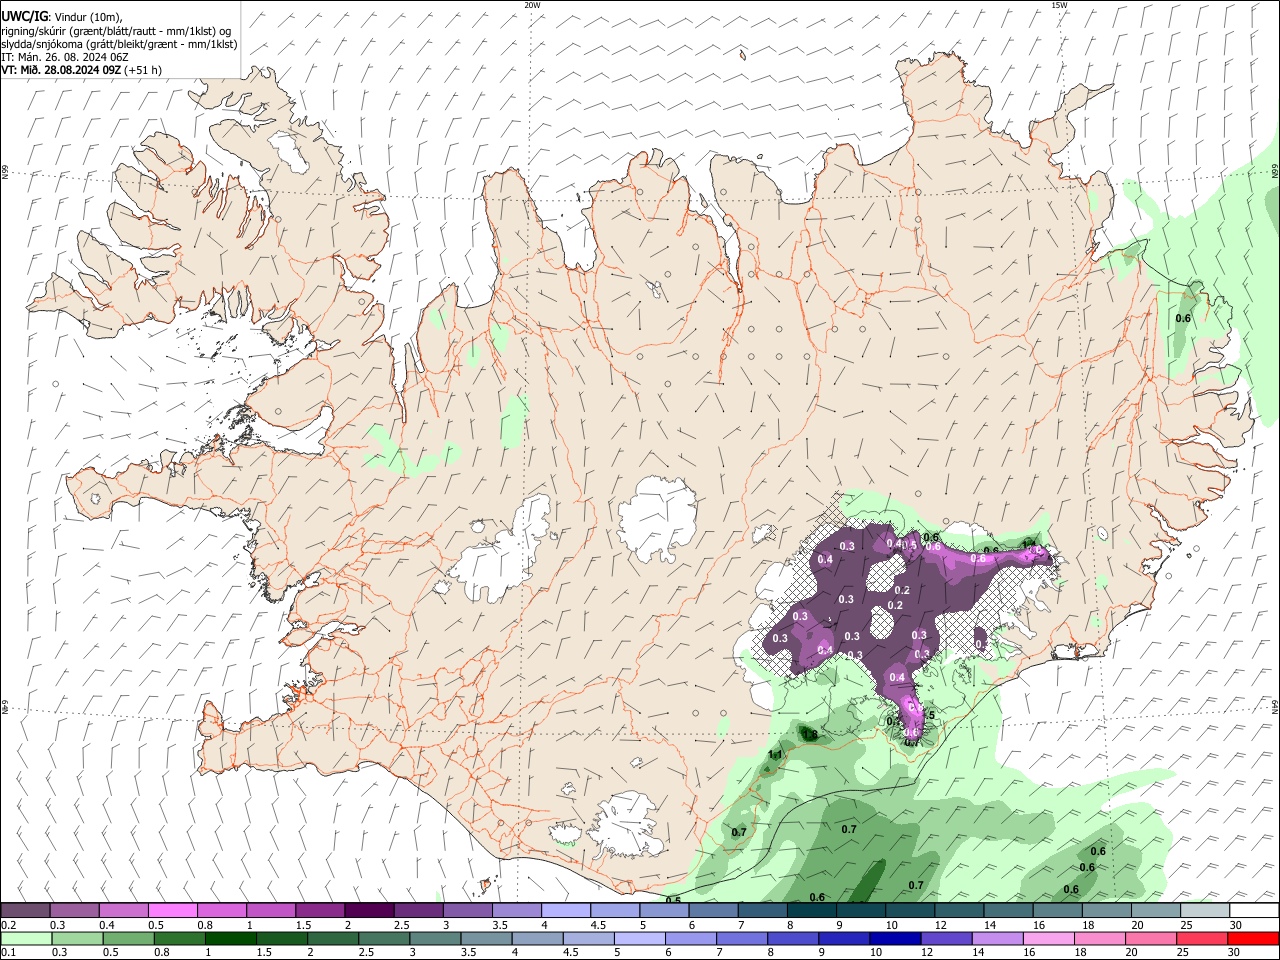Viewport: 1280px width, 960px height.
Task: Click the bright red swatch labelled 30, bottom row
Action: pos(1253,938)
